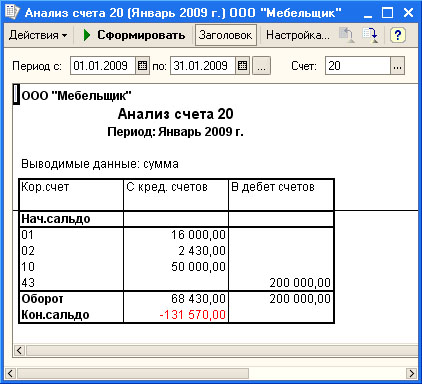This screenshot has width=422, height=384.
Task: Click the outer horizontal scrollbar thumb
Action: pos(133,373)
